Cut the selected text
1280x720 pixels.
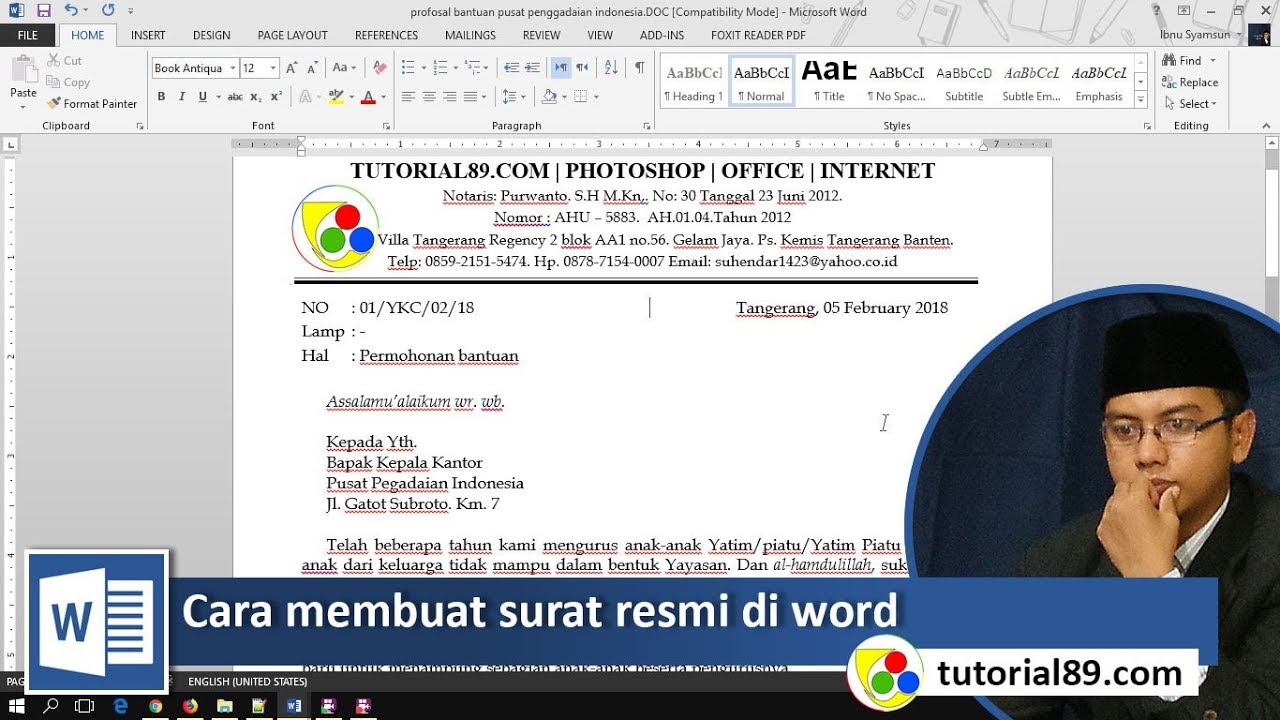point(64,61)
